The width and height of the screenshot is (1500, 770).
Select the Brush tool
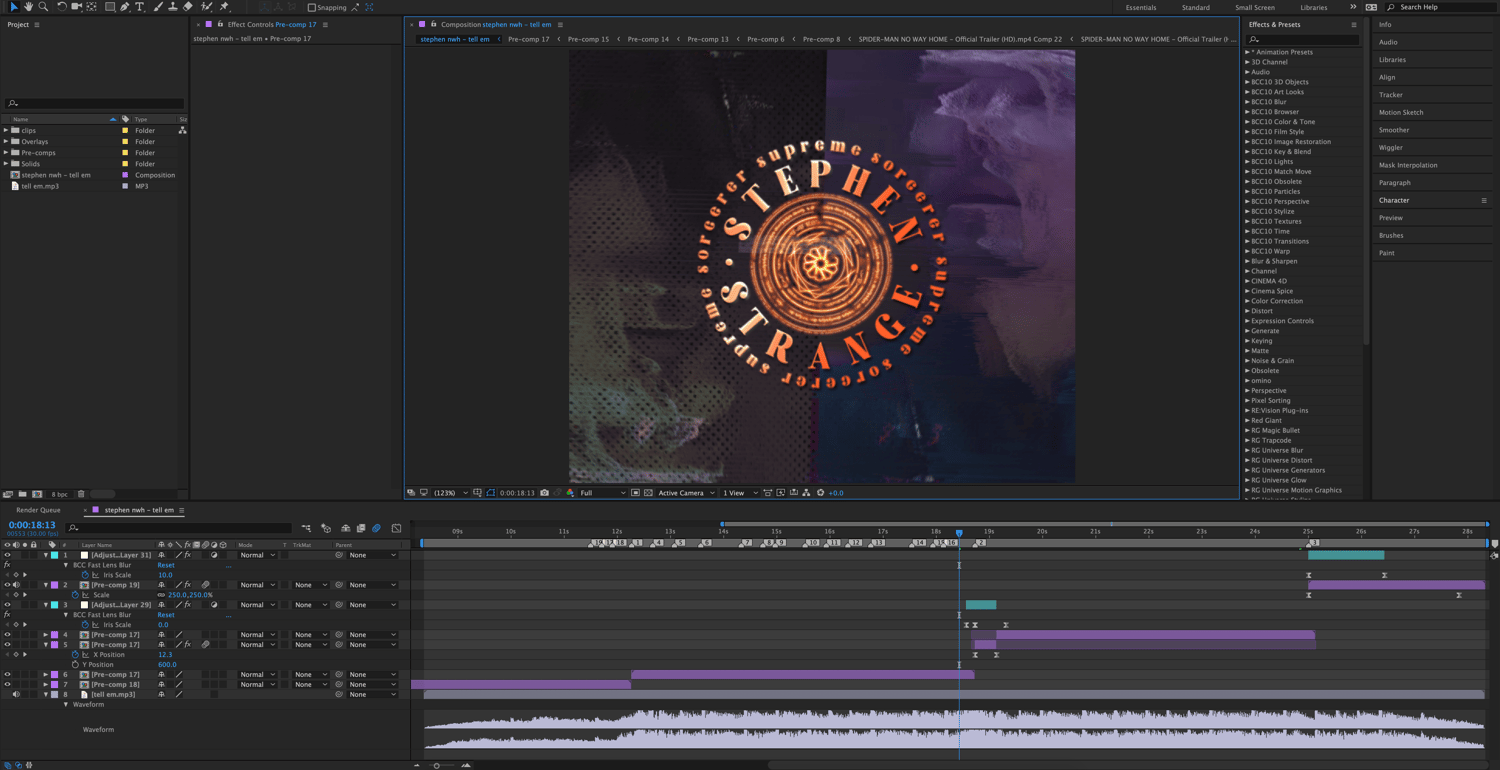tap(158, 7)
